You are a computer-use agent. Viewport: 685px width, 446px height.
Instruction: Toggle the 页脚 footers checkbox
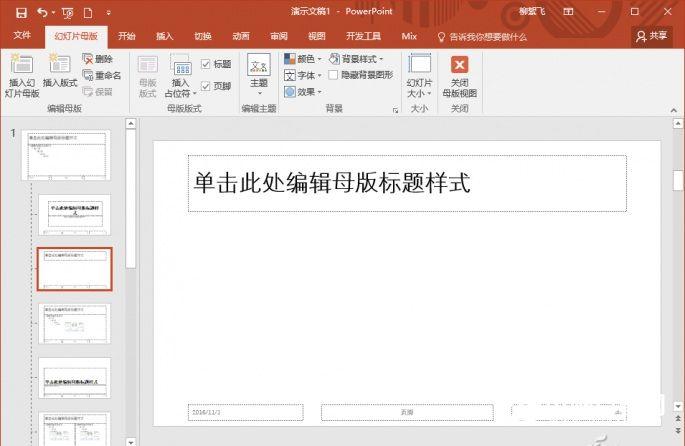[205, 86]
